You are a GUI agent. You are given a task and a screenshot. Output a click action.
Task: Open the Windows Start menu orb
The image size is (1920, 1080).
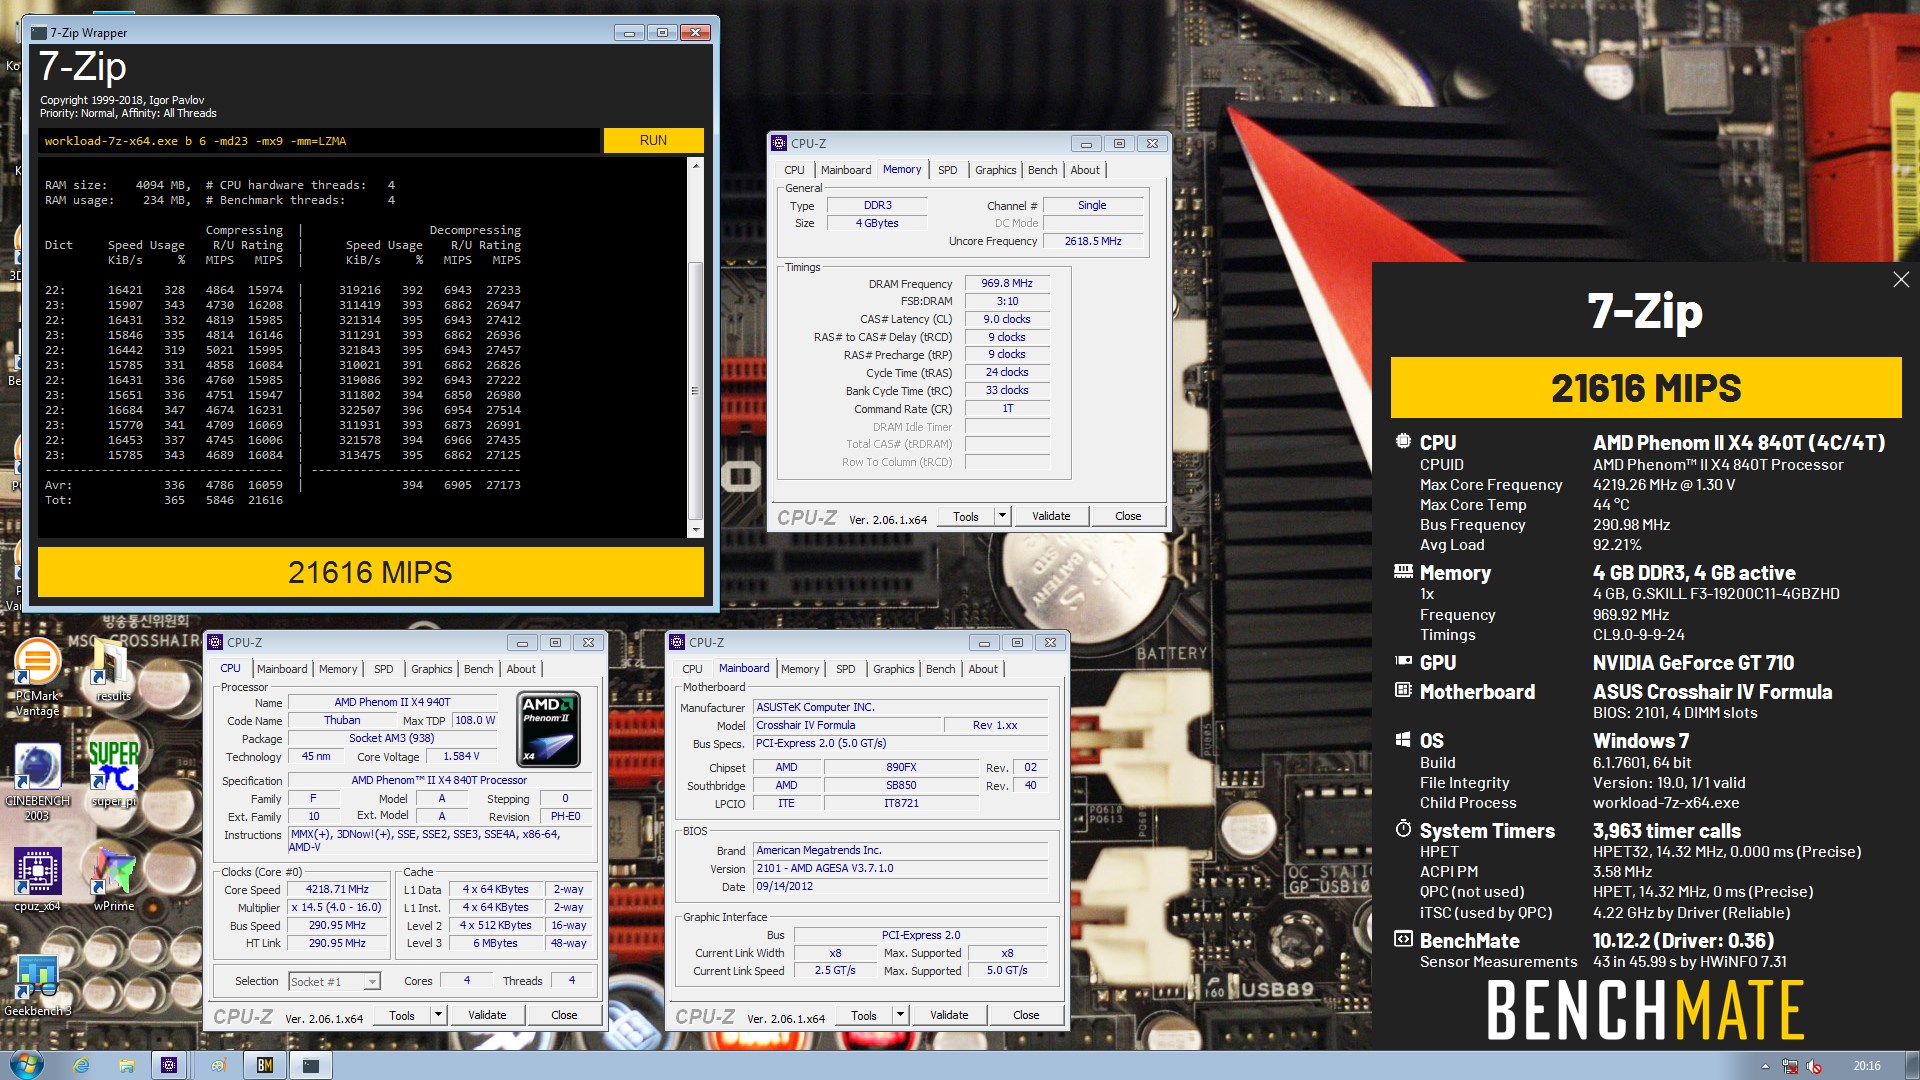(x=26, y=1065)
